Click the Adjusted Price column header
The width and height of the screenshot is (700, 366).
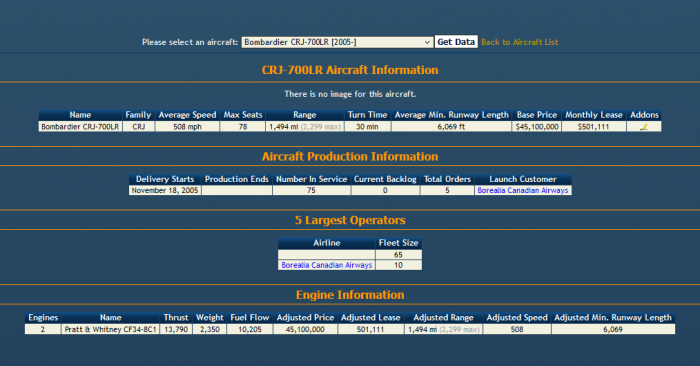pyautogui.click(x=305, y=318)
